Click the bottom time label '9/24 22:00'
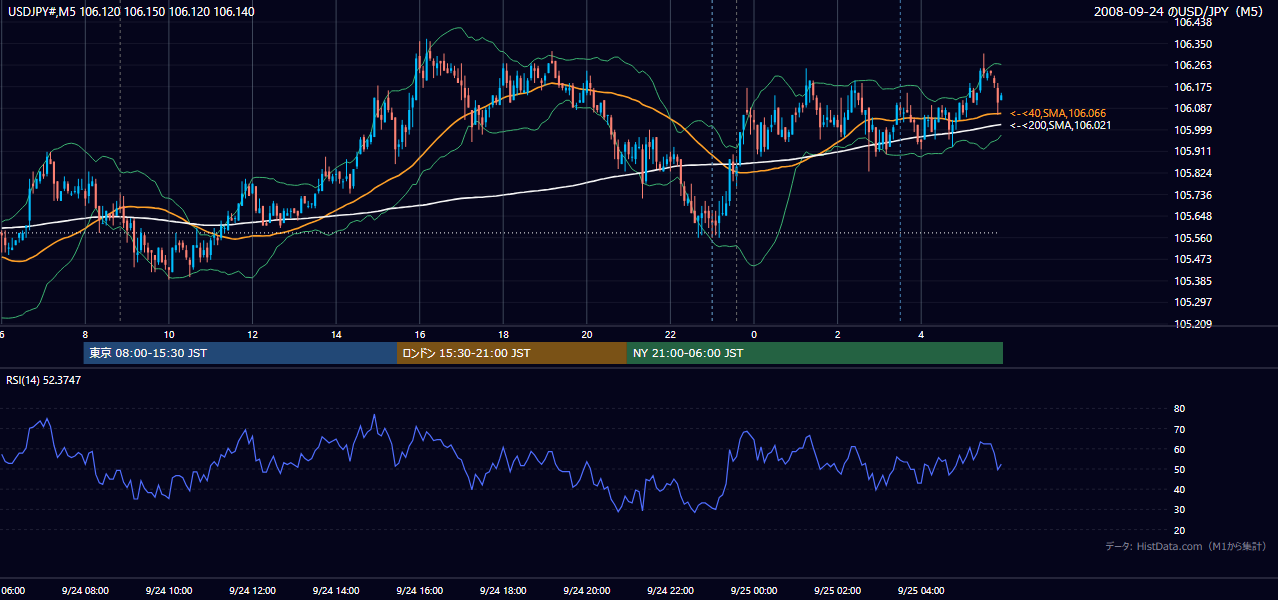This screenshot has width=1278, height=600. [670, 591]
